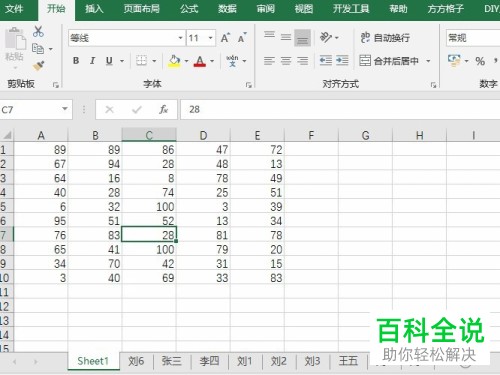
Task: Click cell E10 containing 83
Action: coord(257,278)
